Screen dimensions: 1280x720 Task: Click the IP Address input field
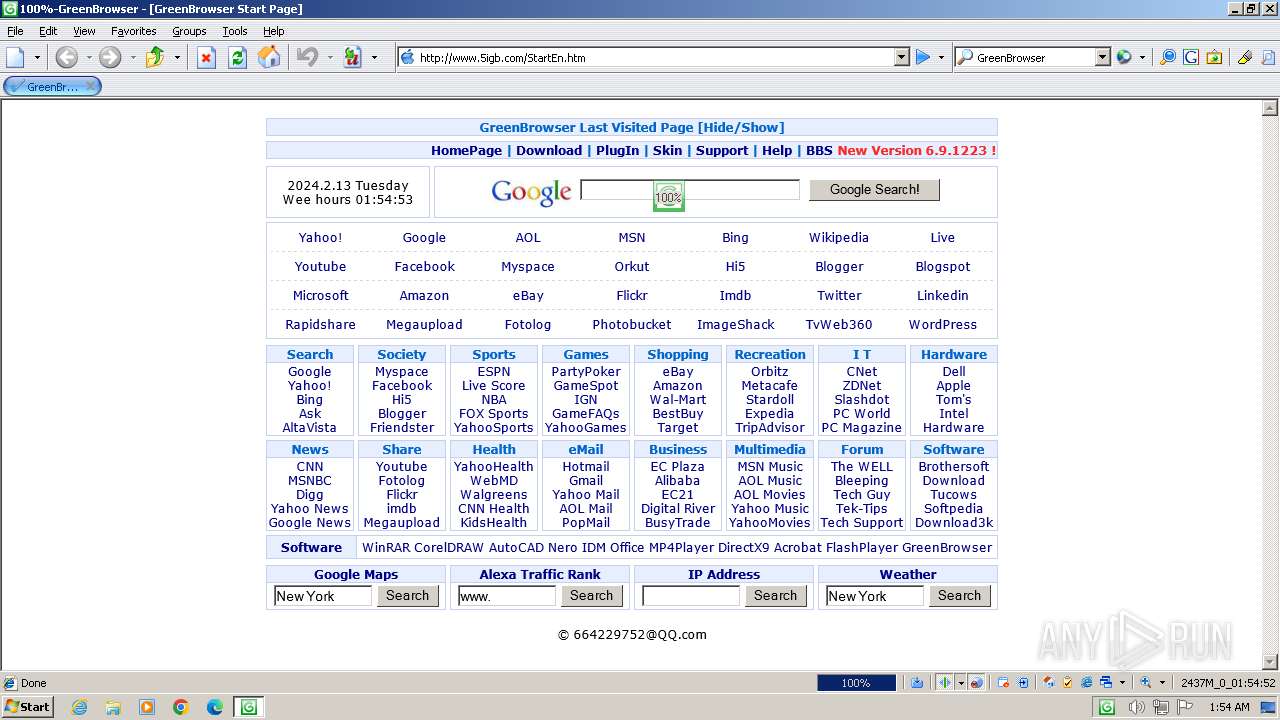pyautogui.click(x=690, y=596)
